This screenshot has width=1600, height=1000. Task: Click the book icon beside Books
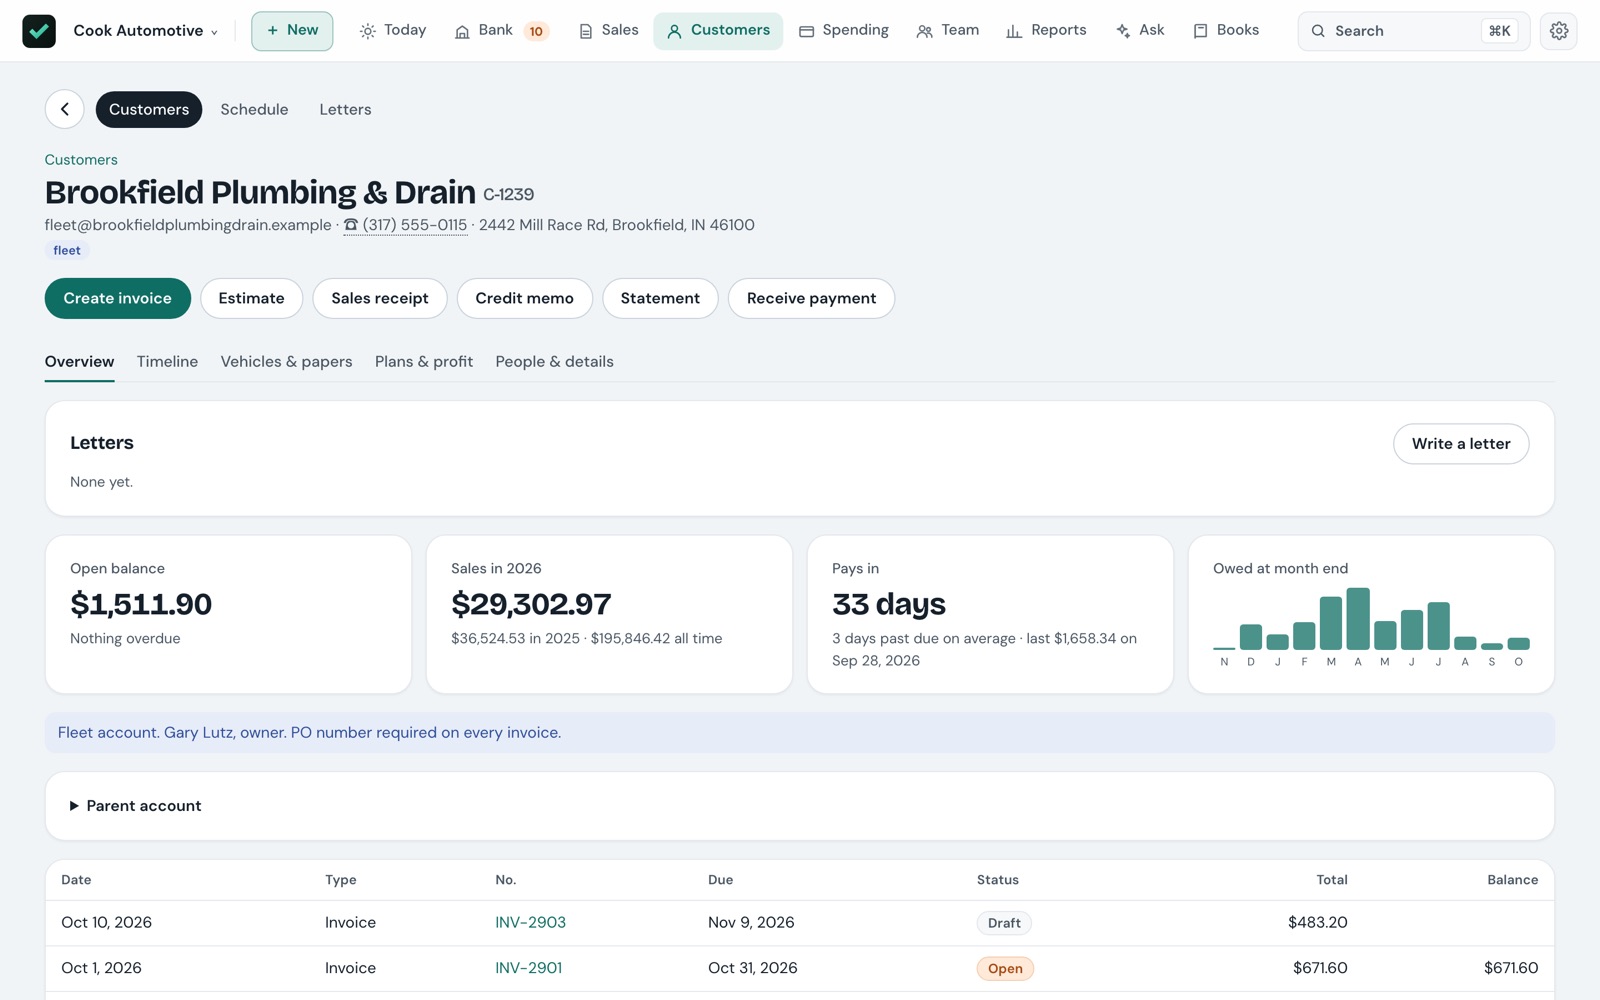point(1200,31)
